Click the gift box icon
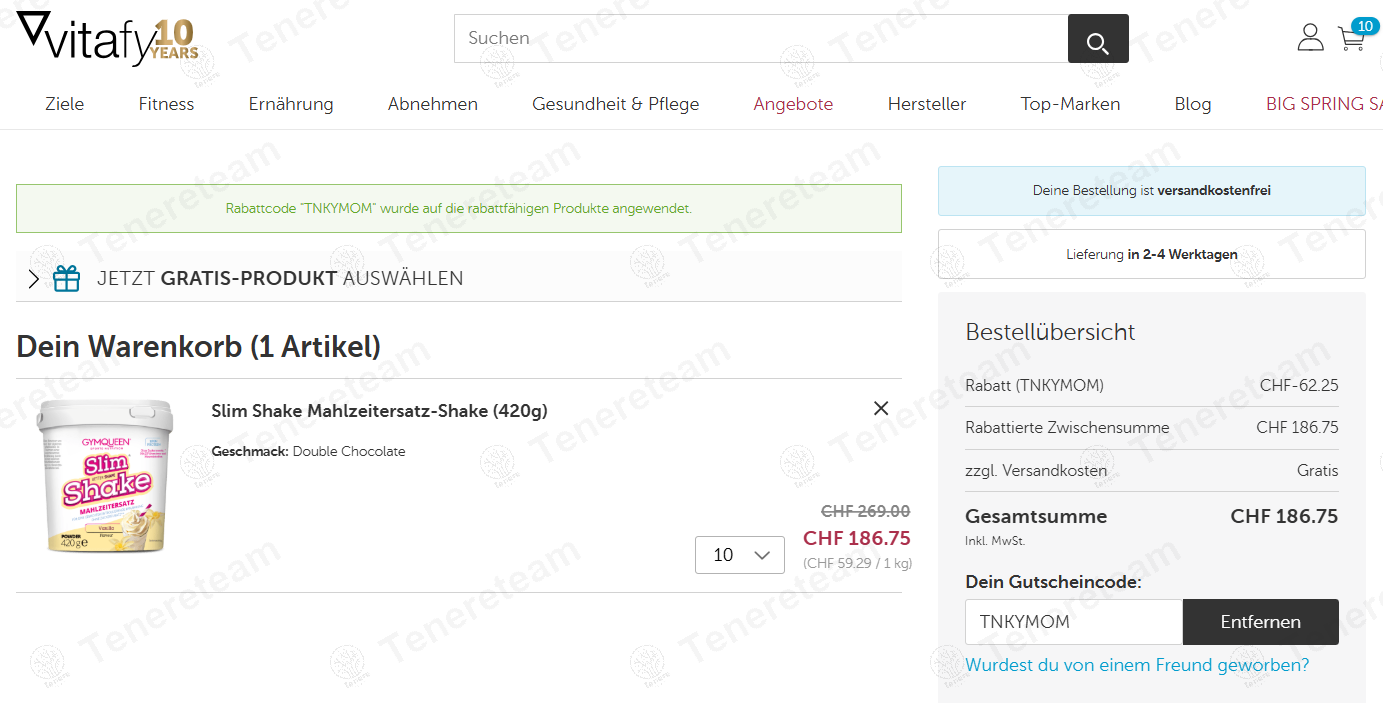1383x703 pixels. click(x=67, y=278)
